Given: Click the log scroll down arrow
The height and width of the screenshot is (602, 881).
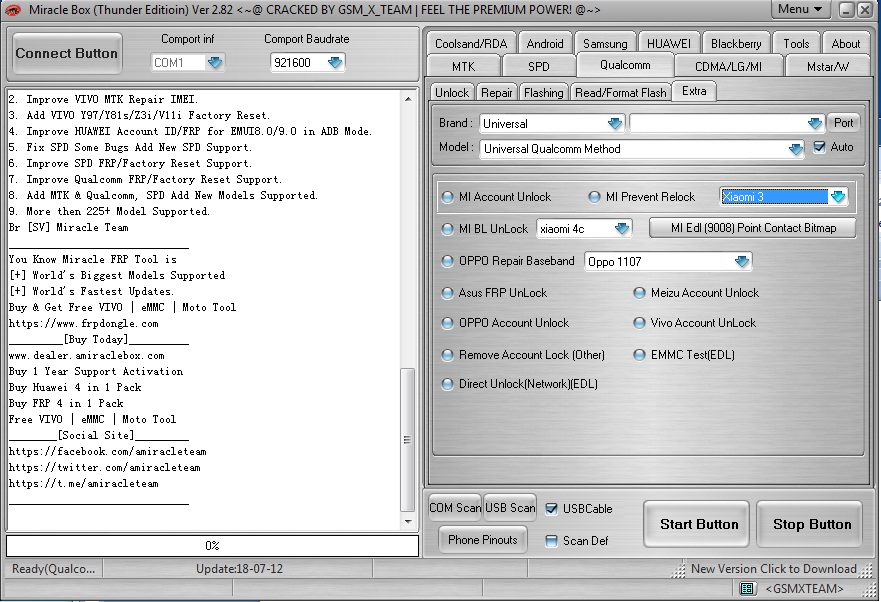Looking at the screenshot, I should (x=408, y=522).
